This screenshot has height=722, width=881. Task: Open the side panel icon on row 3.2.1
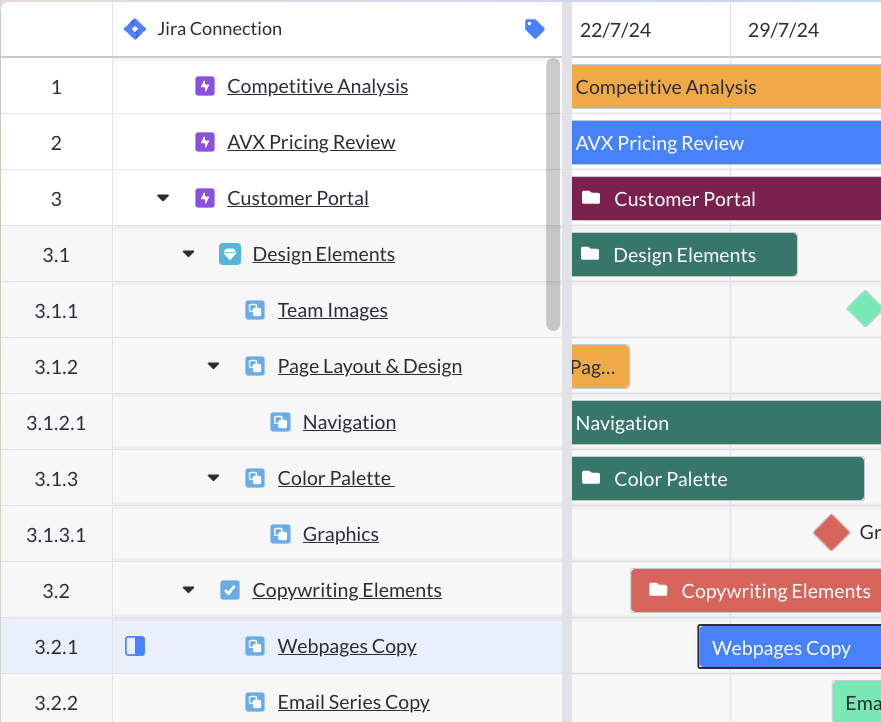pyautogui.click(x=135, y=646)
